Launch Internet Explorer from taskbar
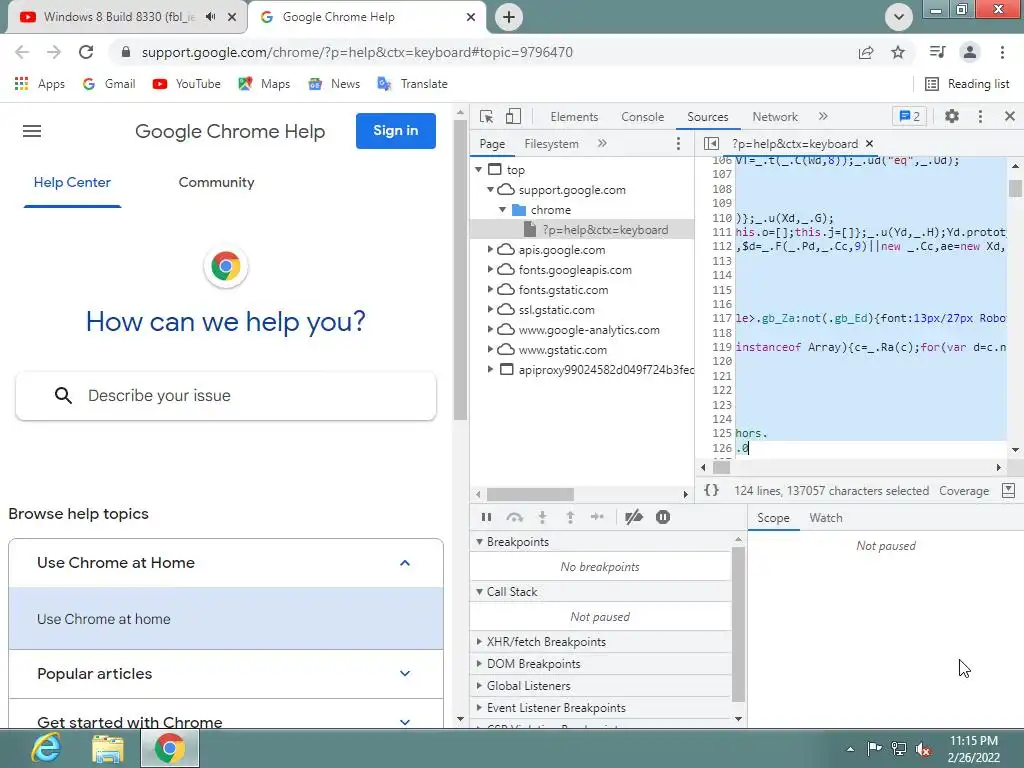Screen dimensions: 1024x768 click(x=46, y=748)
